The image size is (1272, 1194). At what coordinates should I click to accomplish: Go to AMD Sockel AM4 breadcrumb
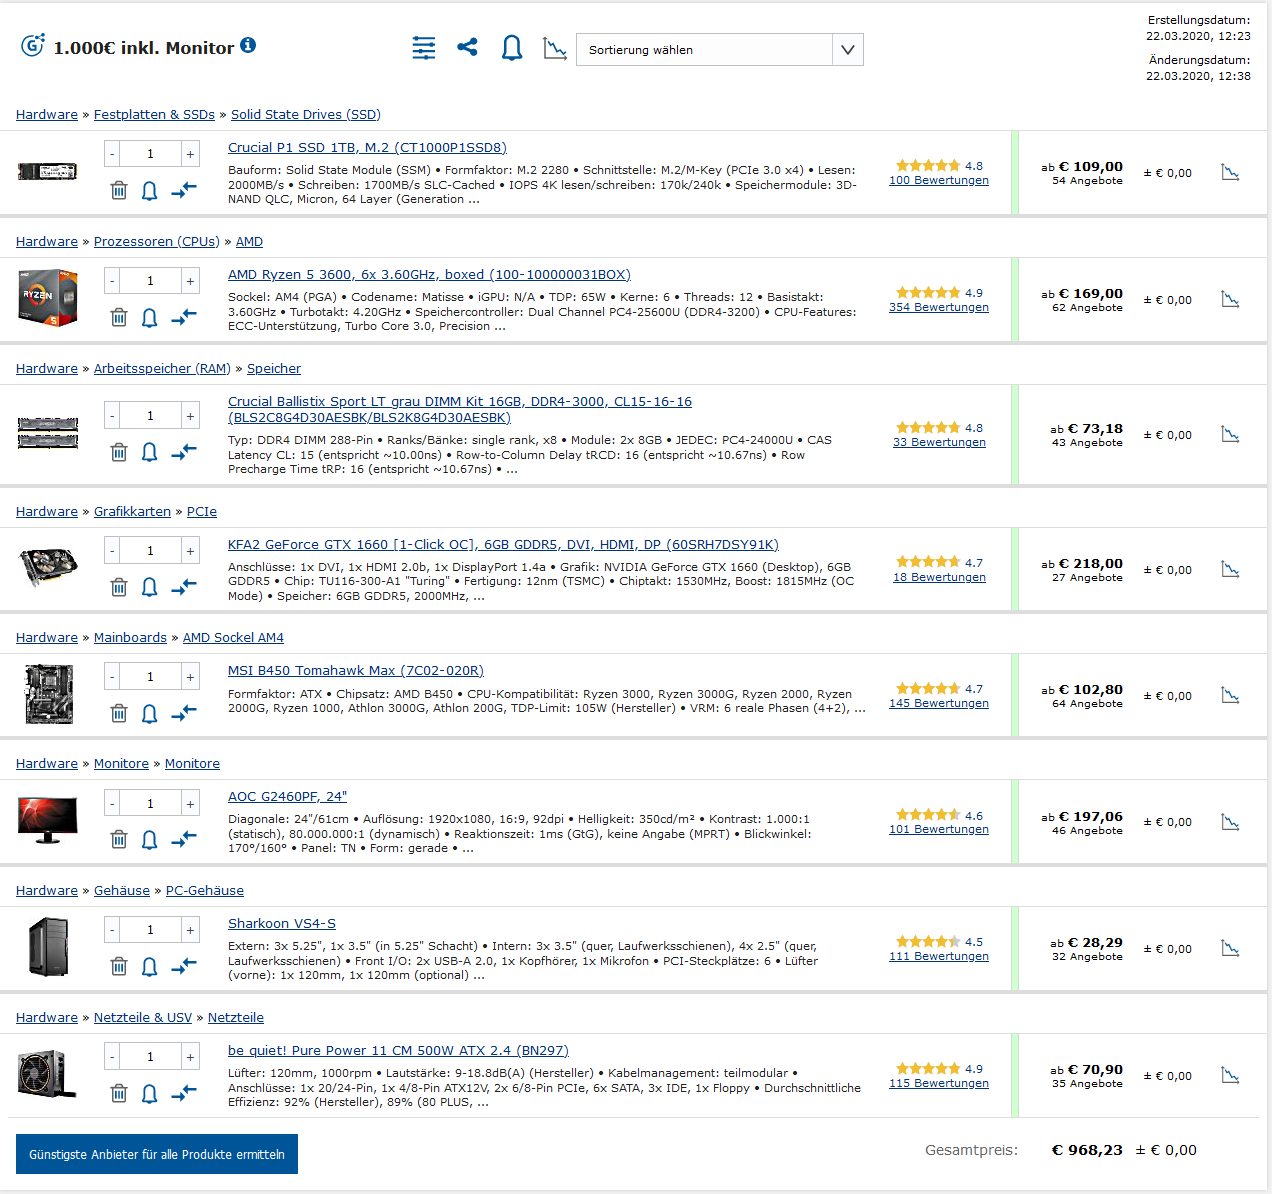coord(233,637)
